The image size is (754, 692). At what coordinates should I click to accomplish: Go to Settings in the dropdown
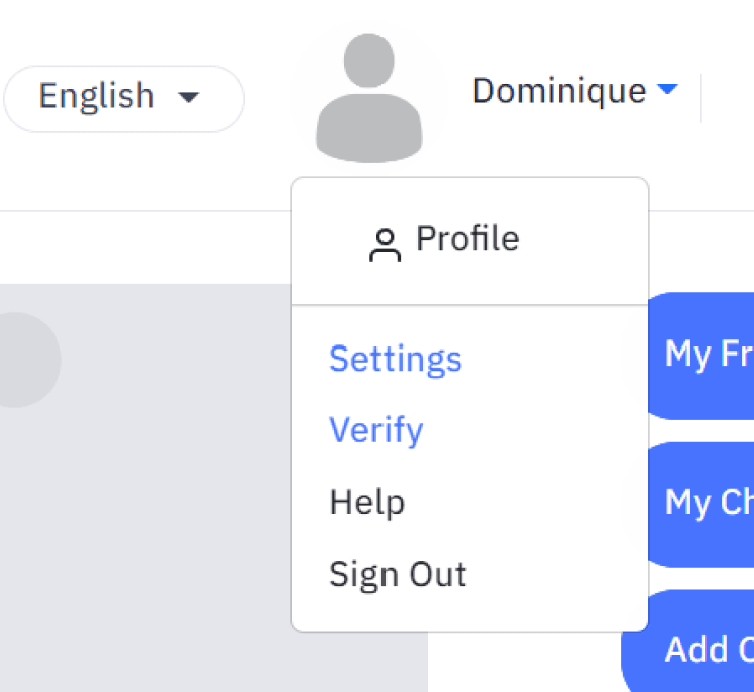tap(395, 359)
